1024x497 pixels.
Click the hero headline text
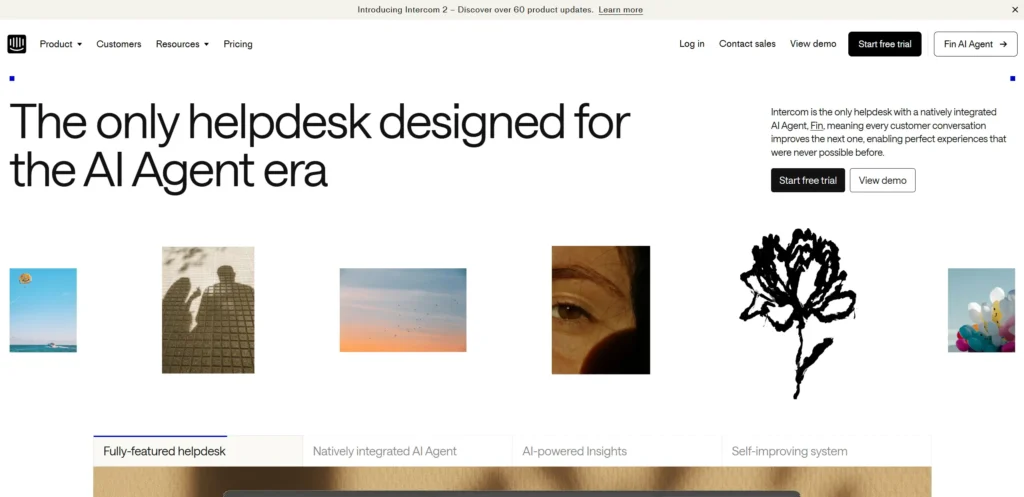320,146
